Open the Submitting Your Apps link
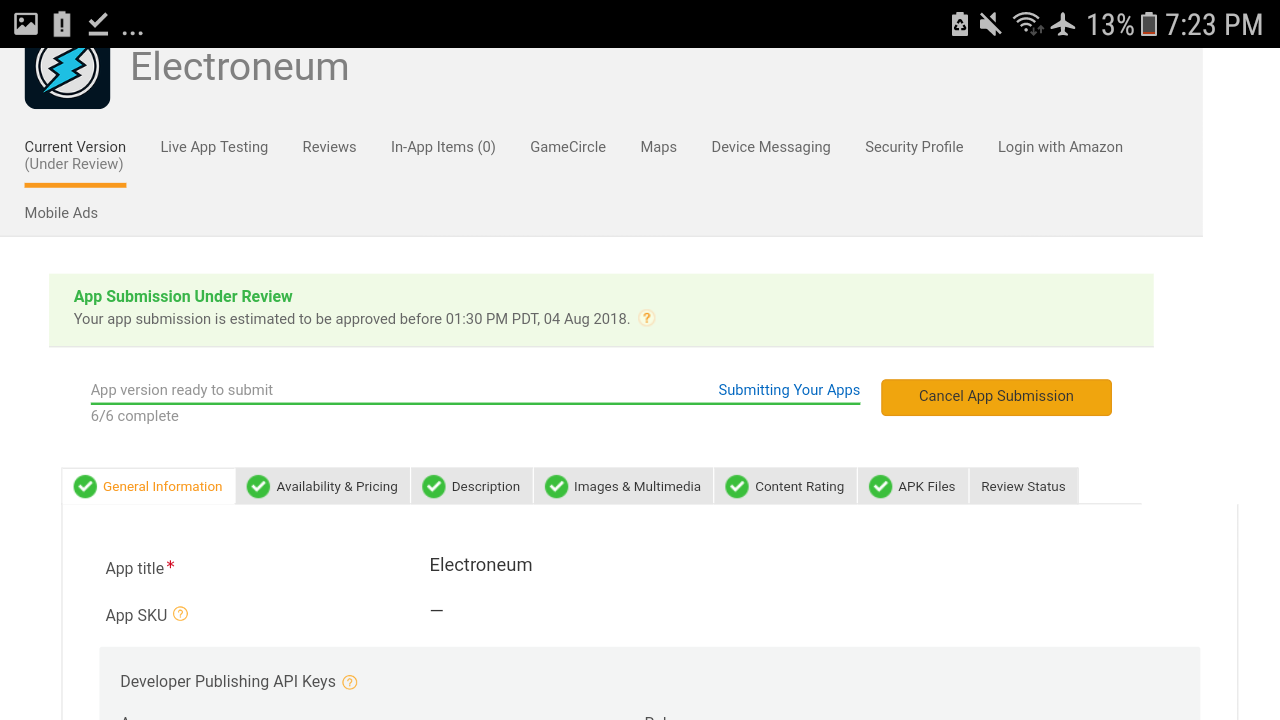Viewport: 1280px width, 720px height. coord(789,390)
